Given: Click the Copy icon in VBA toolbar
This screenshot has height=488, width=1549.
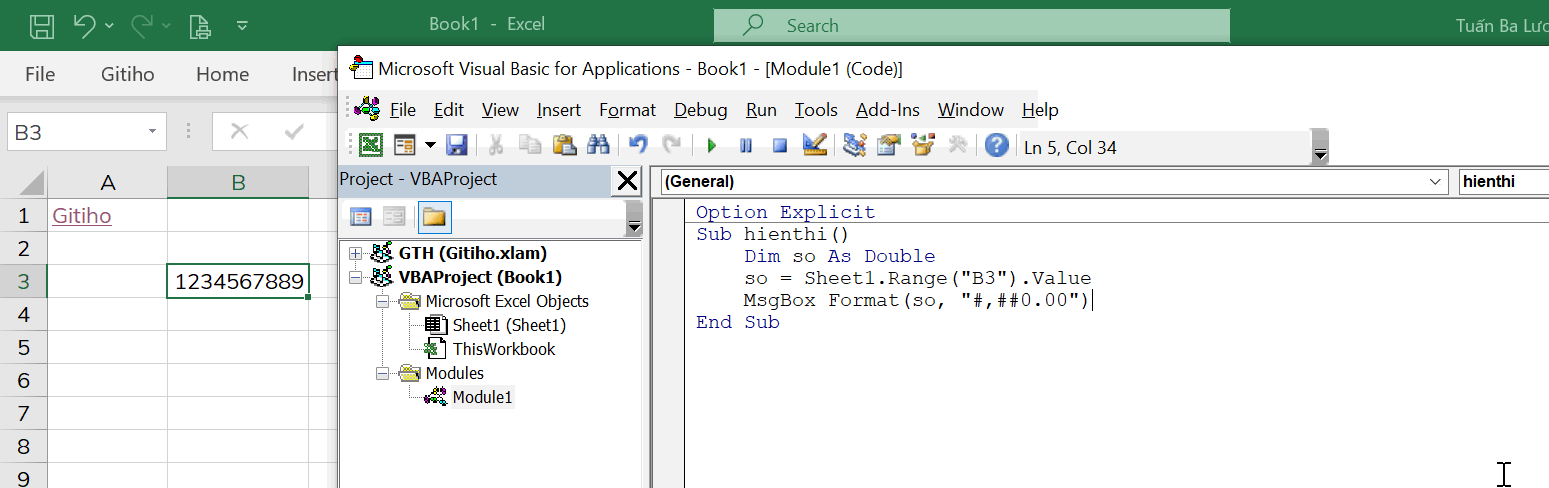Looking at the screenshot, I should (530, 146).
